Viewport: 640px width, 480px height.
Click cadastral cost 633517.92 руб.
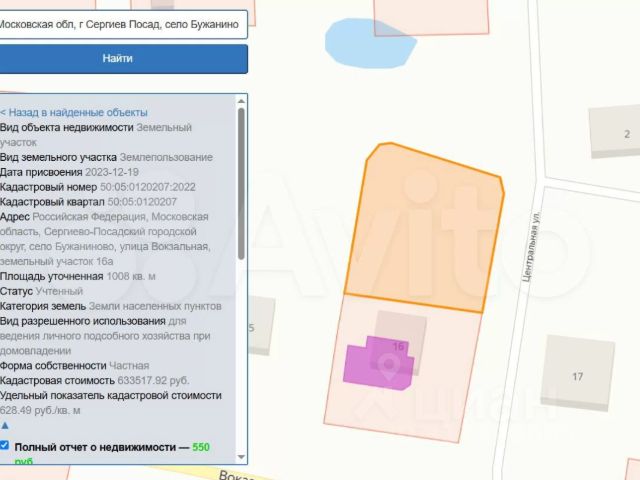[153, 380]
